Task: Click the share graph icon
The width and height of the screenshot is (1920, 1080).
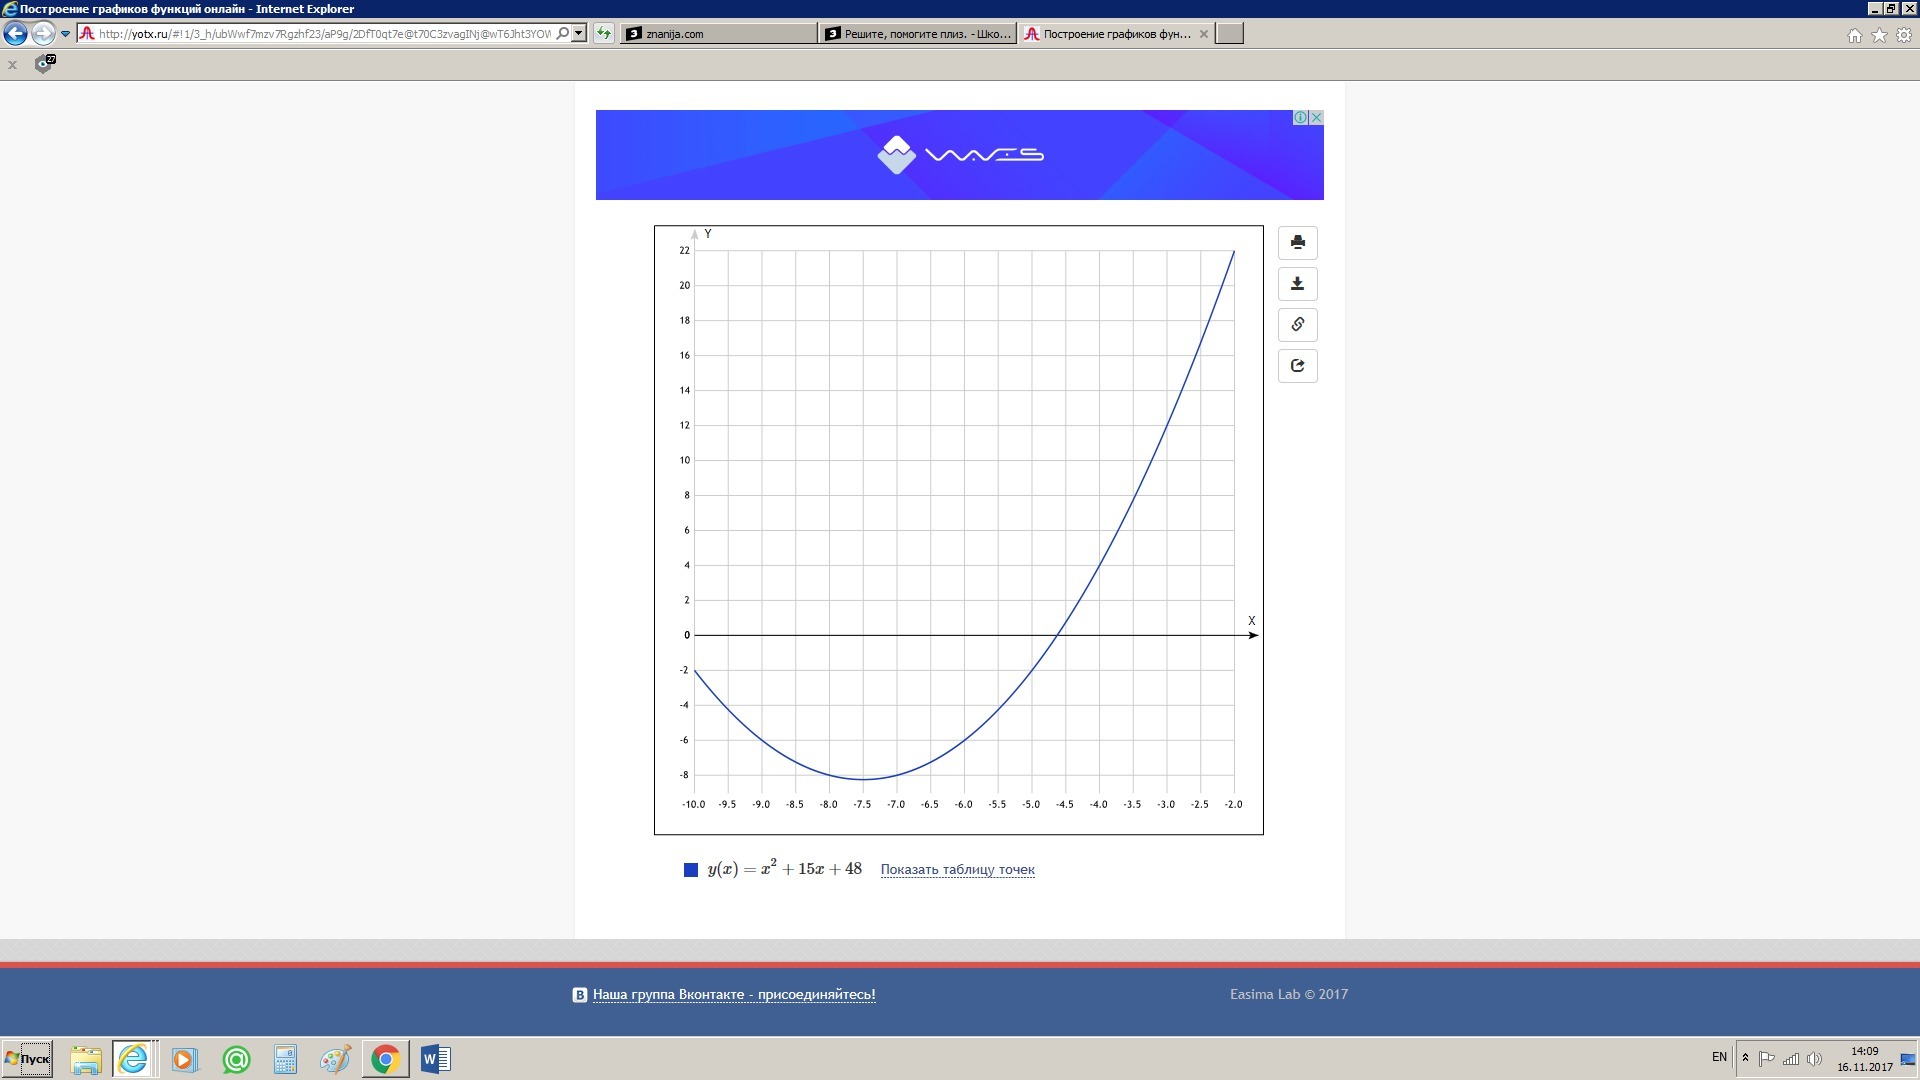Action: (x=1297, y=366)
